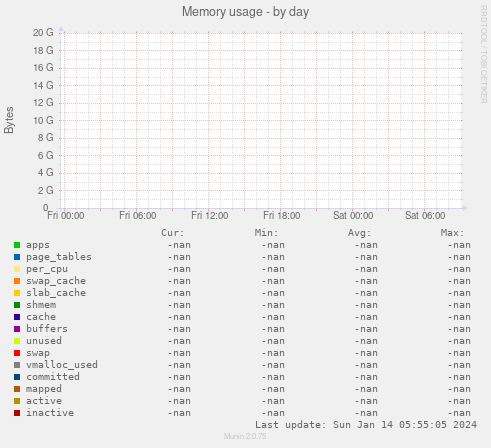The image size is (491, 448).
Task: Click the '10 G' y-axis value
Action: click(43, 120)
